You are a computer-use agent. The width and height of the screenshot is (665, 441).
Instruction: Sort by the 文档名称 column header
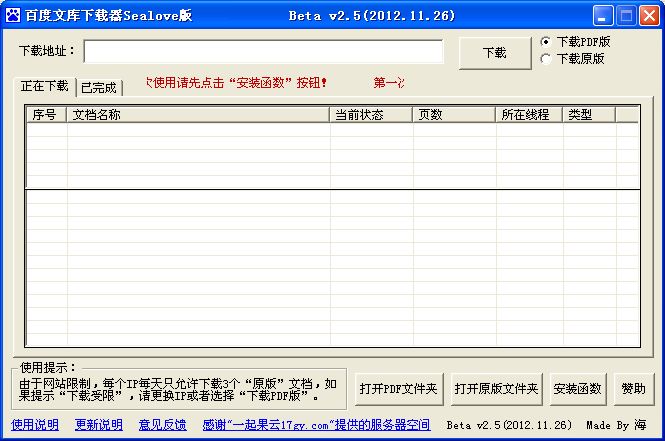tap(198, 115)
